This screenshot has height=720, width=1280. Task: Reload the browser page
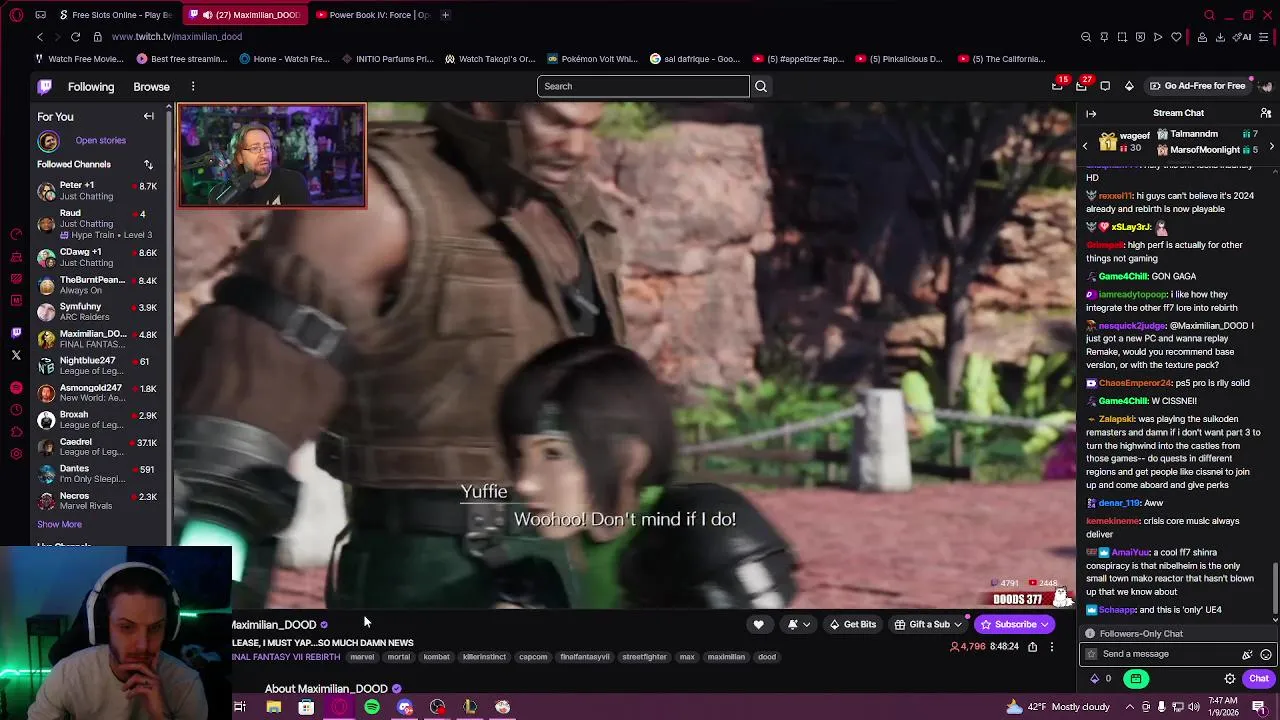point(75,37)
